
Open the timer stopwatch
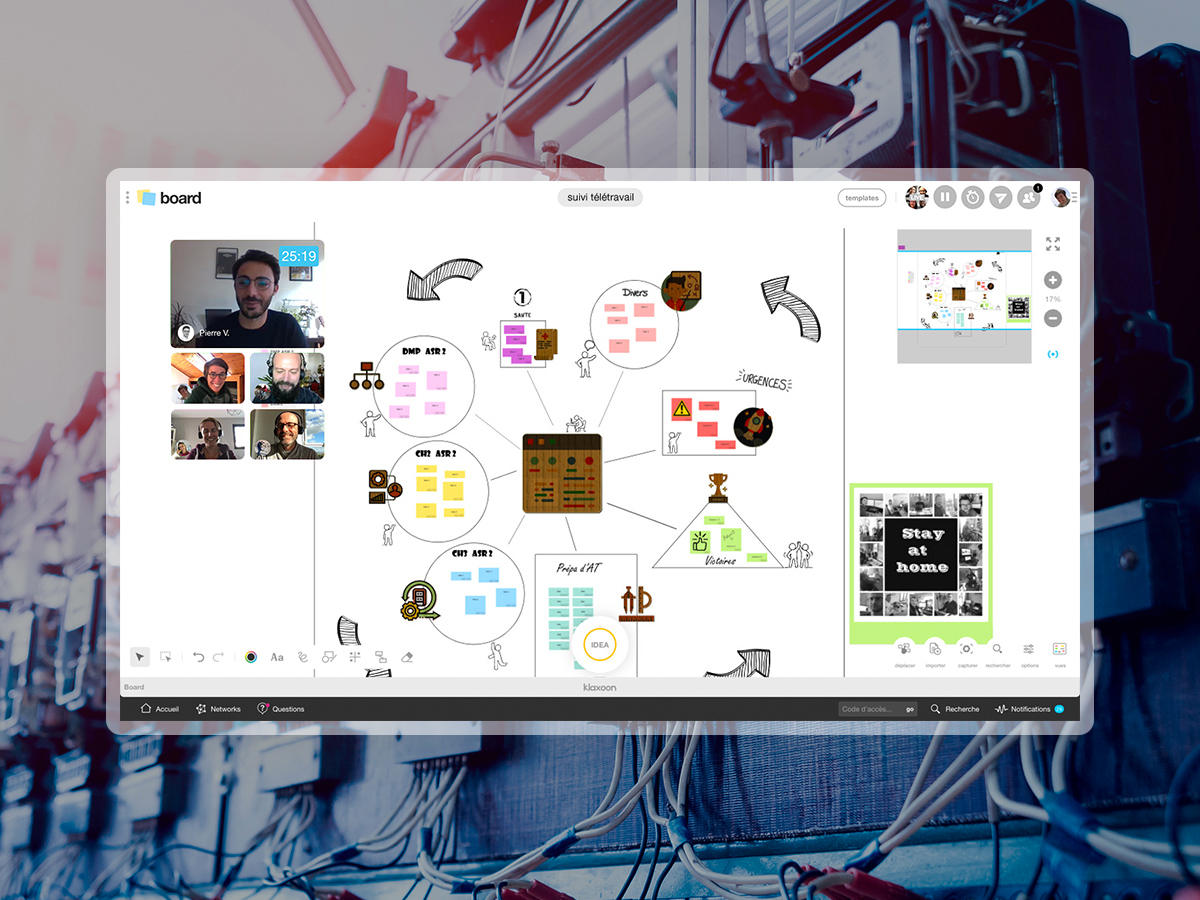click(x=973, y=197)
